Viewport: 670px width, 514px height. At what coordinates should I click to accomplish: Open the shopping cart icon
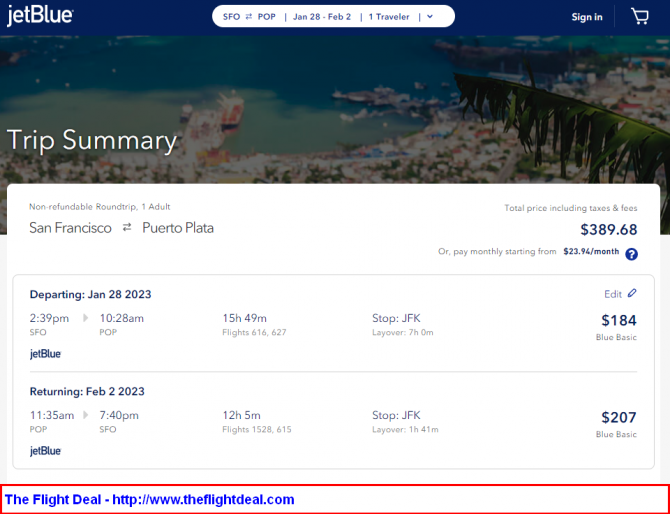640,17
